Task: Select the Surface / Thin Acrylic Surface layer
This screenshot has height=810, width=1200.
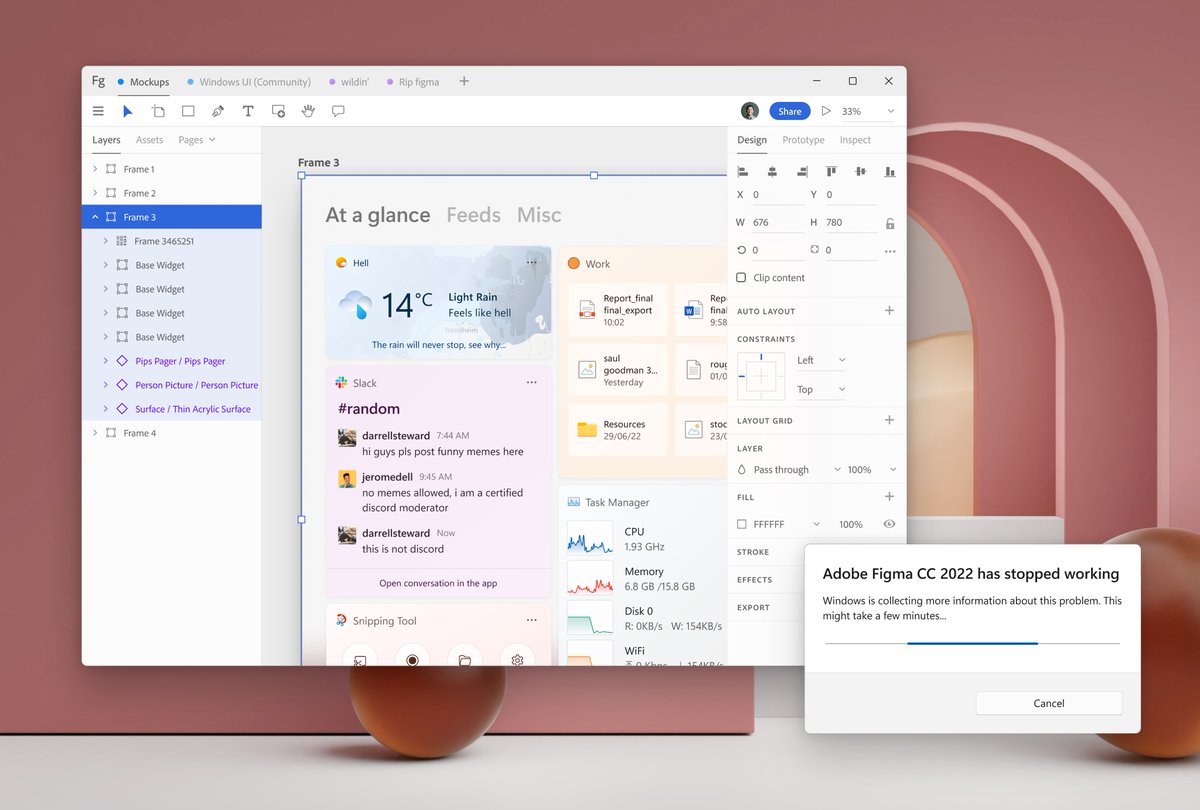Action: [172, 409]
